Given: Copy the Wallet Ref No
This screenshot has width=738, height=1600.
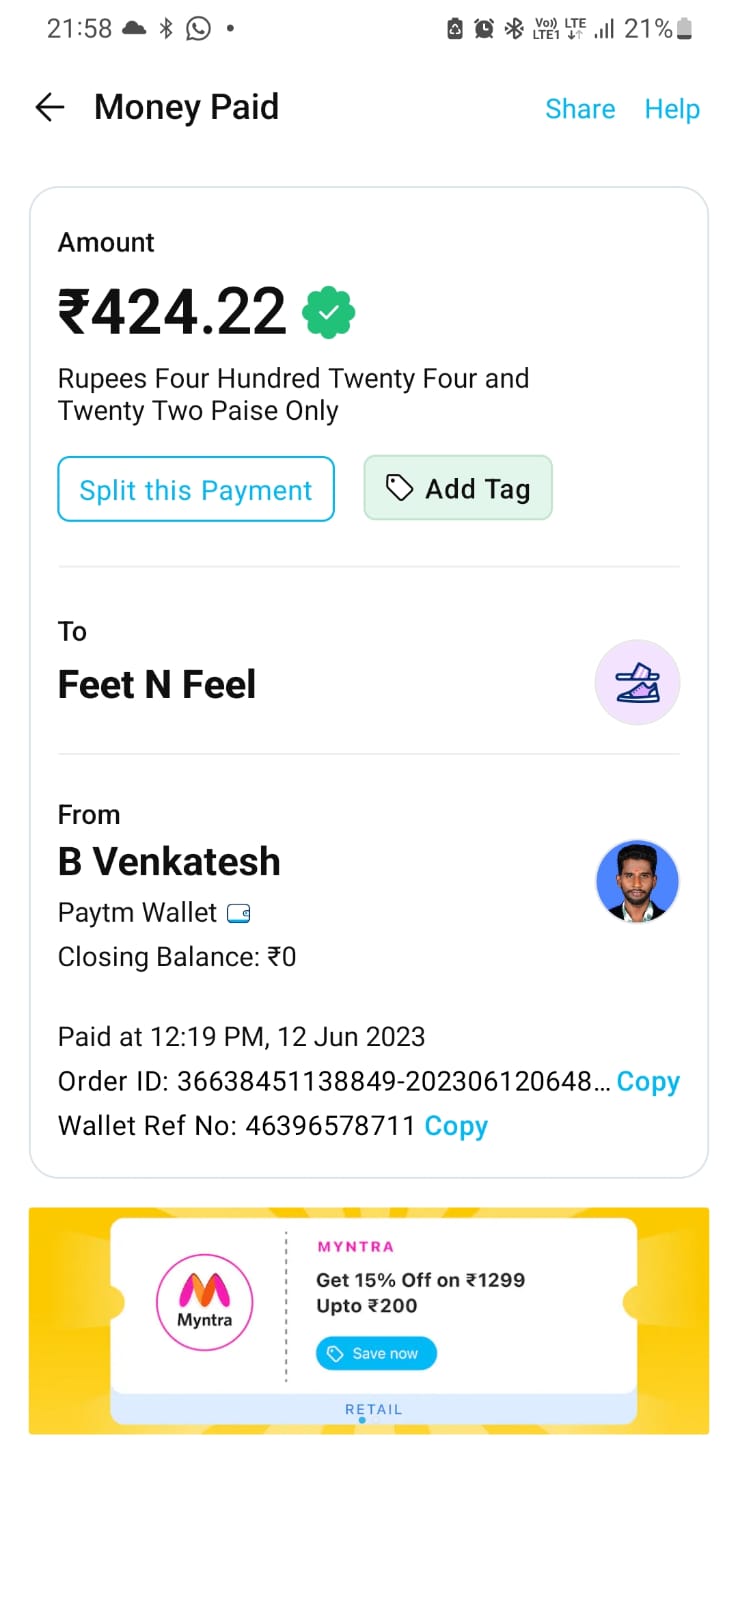Looking at the screenshot, I should (456, 1126).
